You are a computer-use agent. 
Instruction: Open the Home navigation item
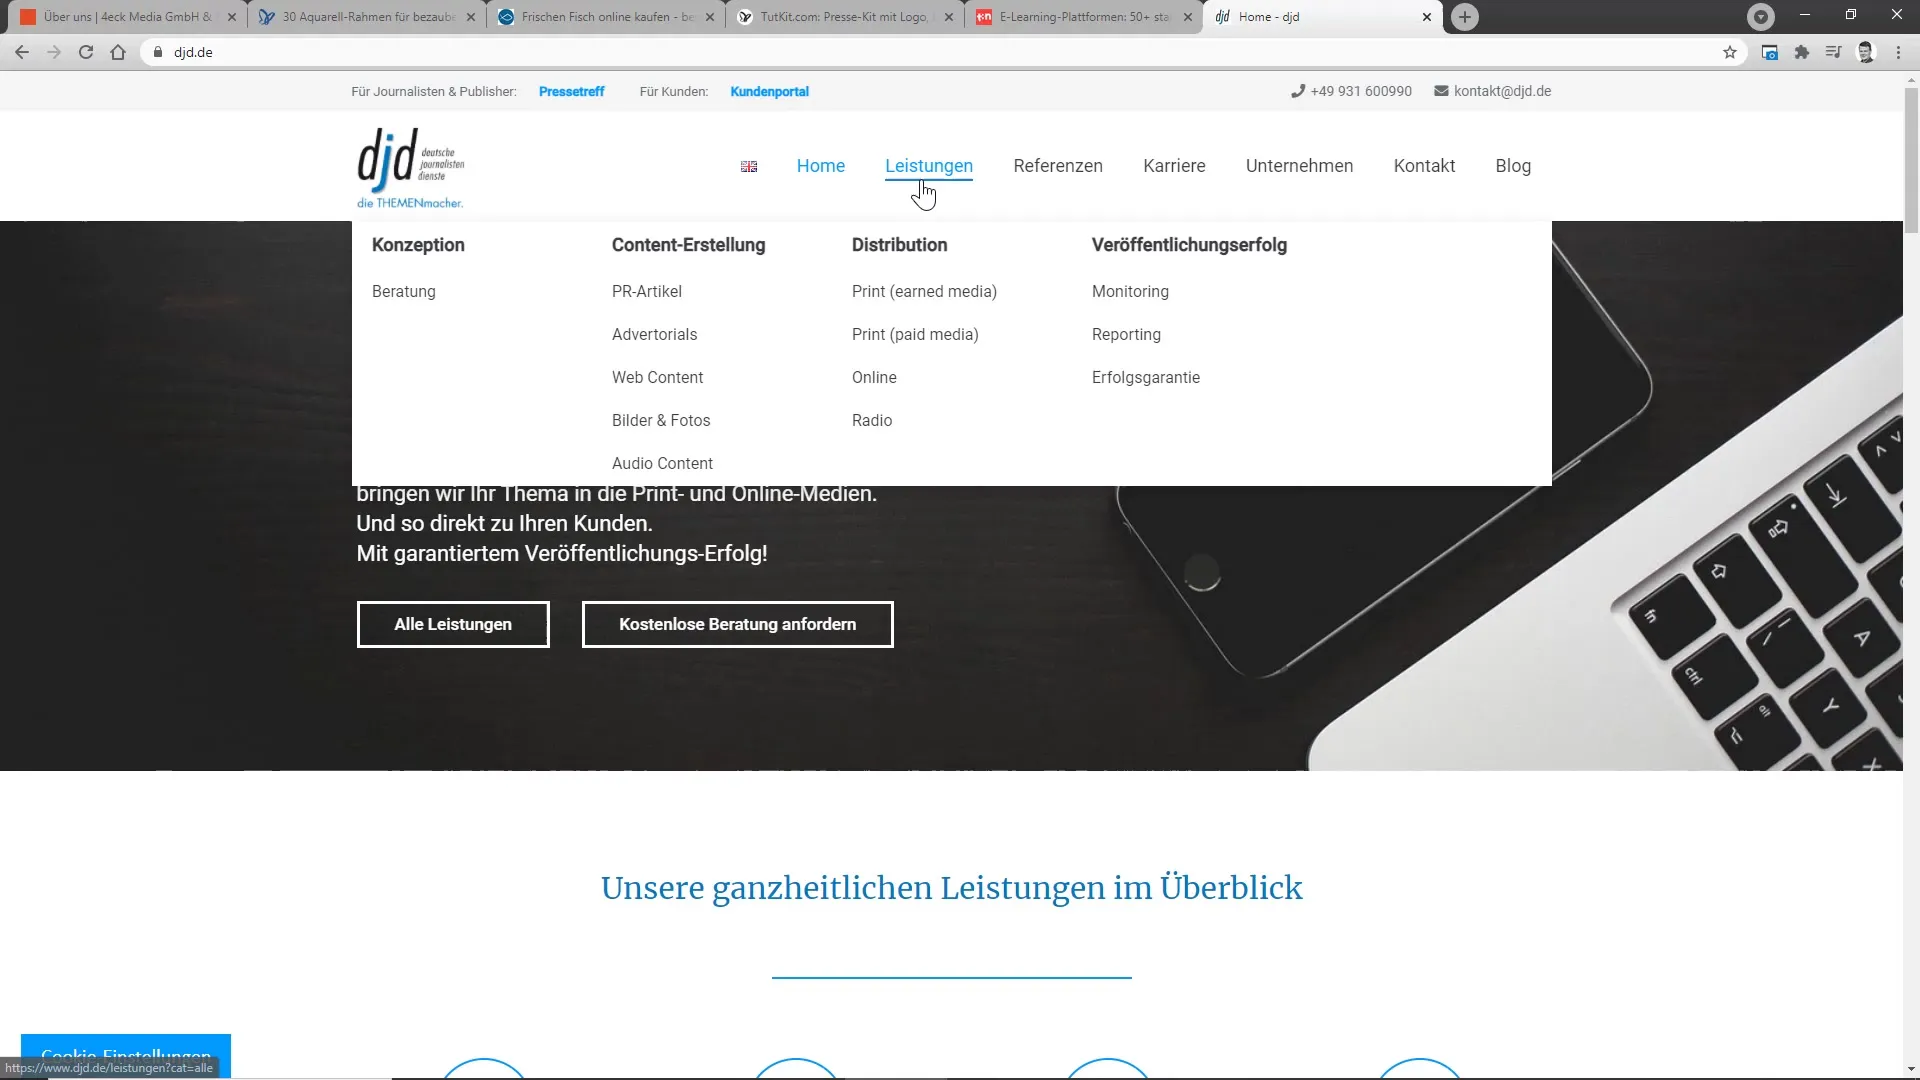821,166
